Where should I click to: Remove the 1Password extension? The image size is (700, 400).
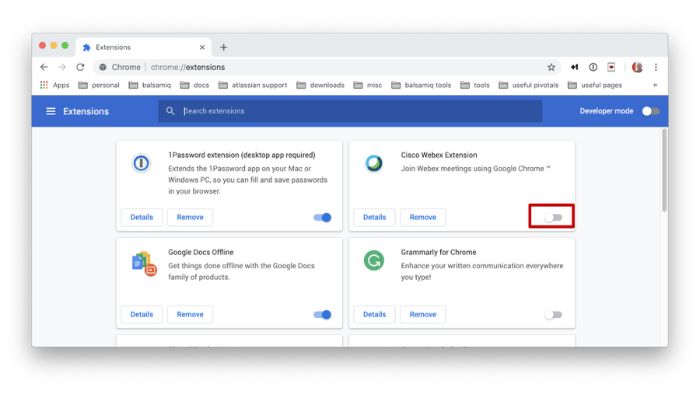tap(190, 217)
